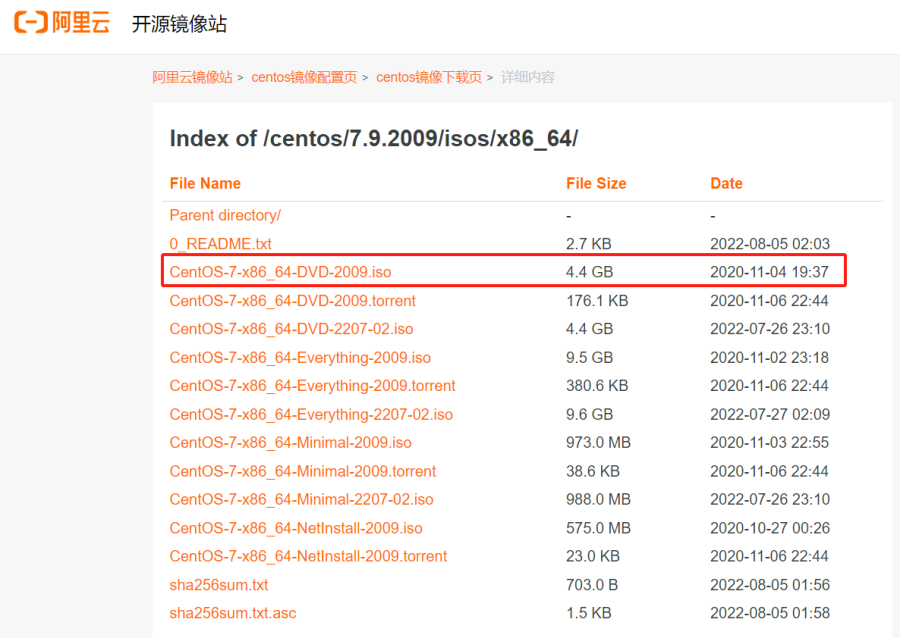Select the 2.7 KB size of 0_README.txt
Screen dimensions: 900x638
click(588, 244)
